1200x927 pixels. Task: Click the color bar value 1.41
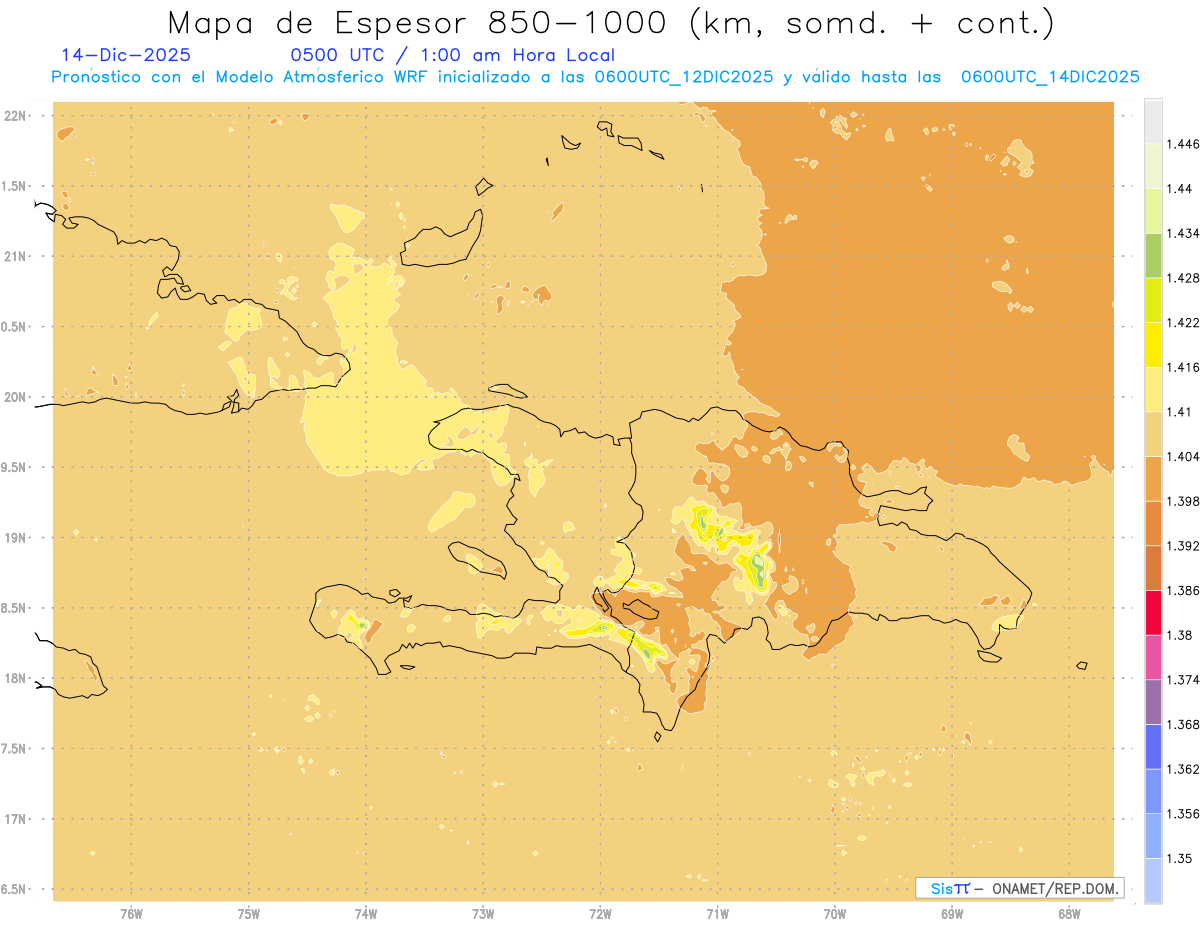1179,412
